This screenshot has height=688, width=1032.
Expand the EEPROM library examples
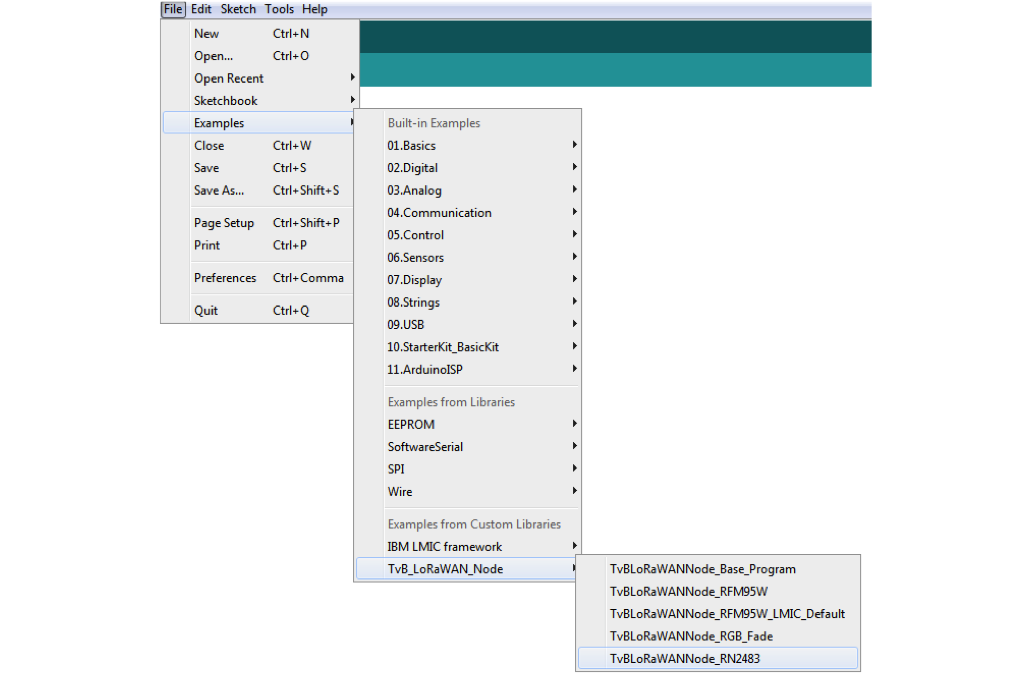(x=411, y=425)
